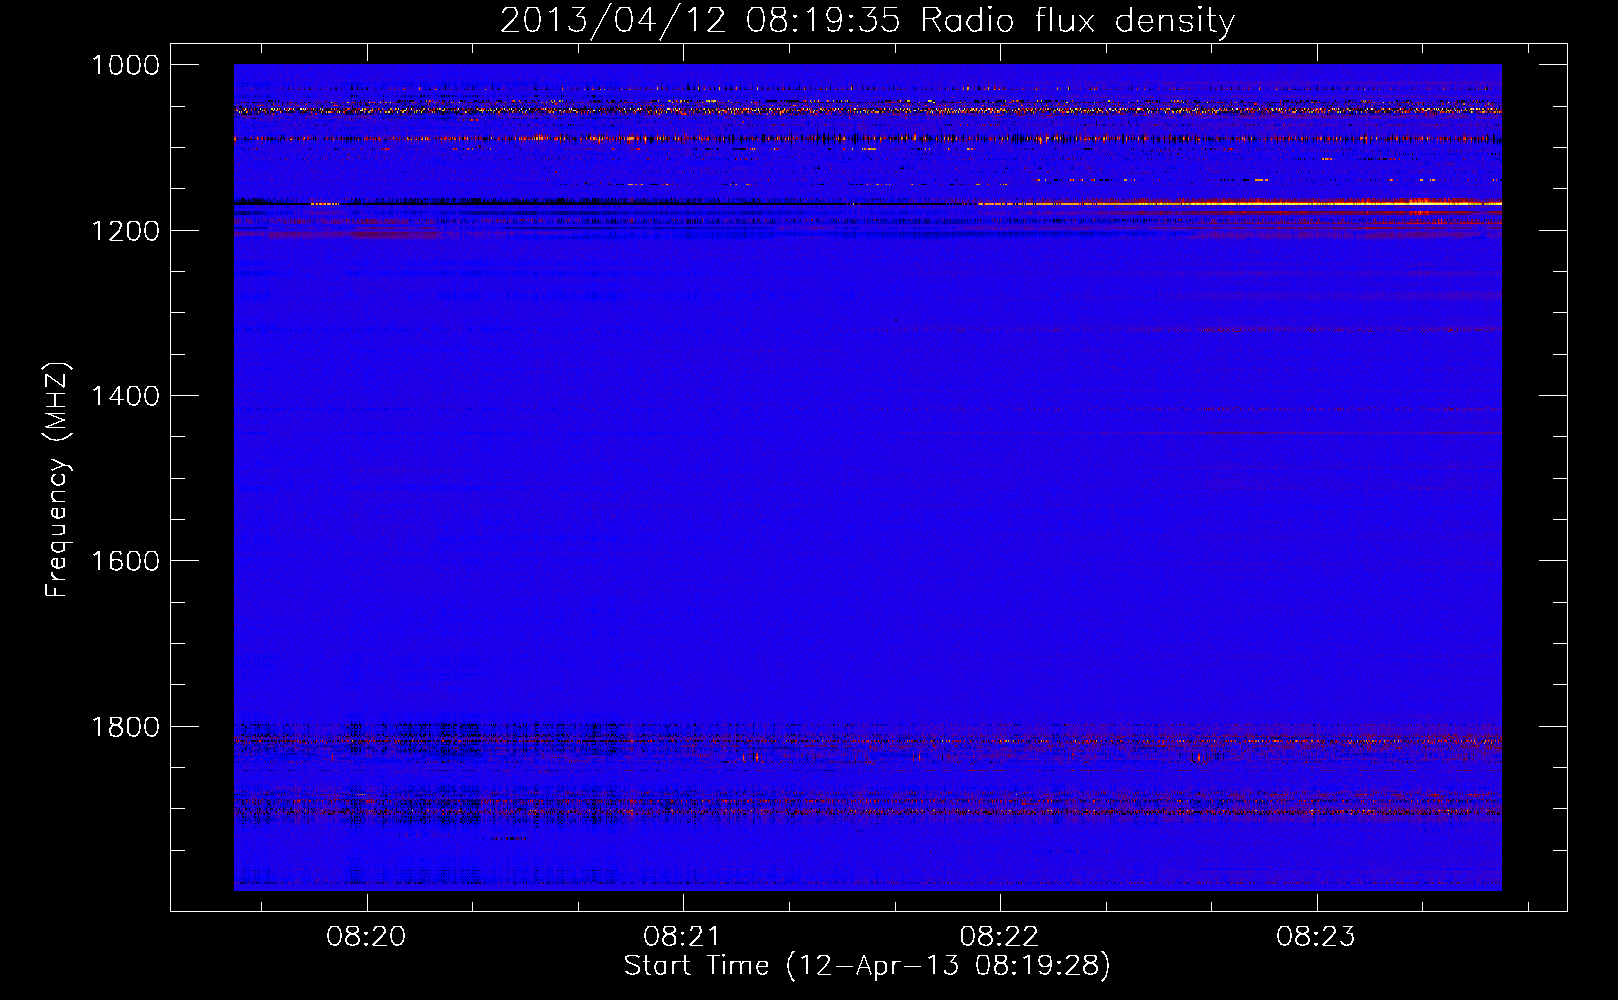The width and height of the screenshot is (1618, 1000).
Task: Click the 08:20 time tick label
Action: [x=367, y=936]
